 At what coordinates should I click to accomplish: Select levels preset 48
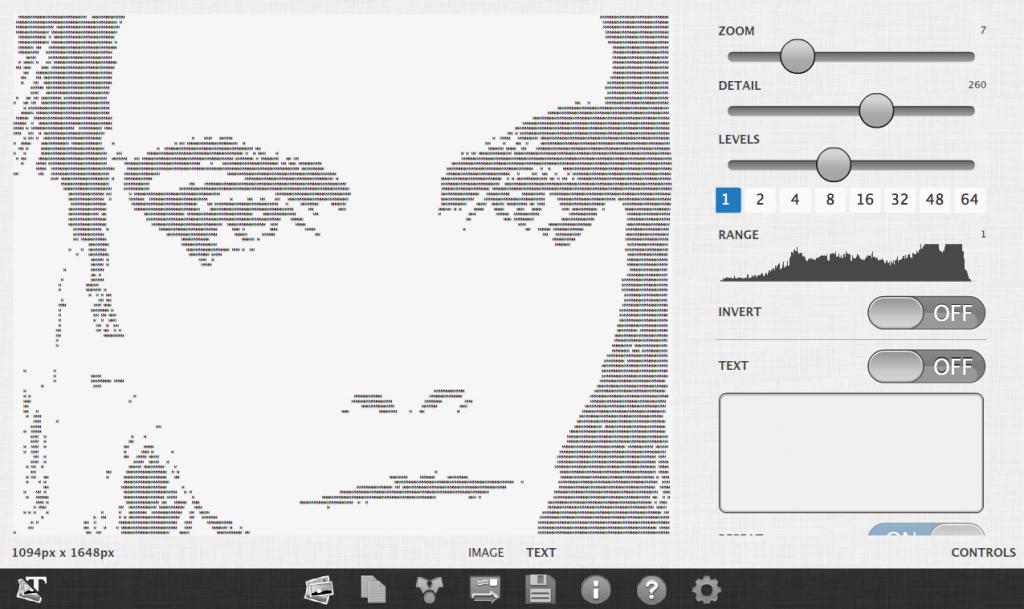click(935, 200)
